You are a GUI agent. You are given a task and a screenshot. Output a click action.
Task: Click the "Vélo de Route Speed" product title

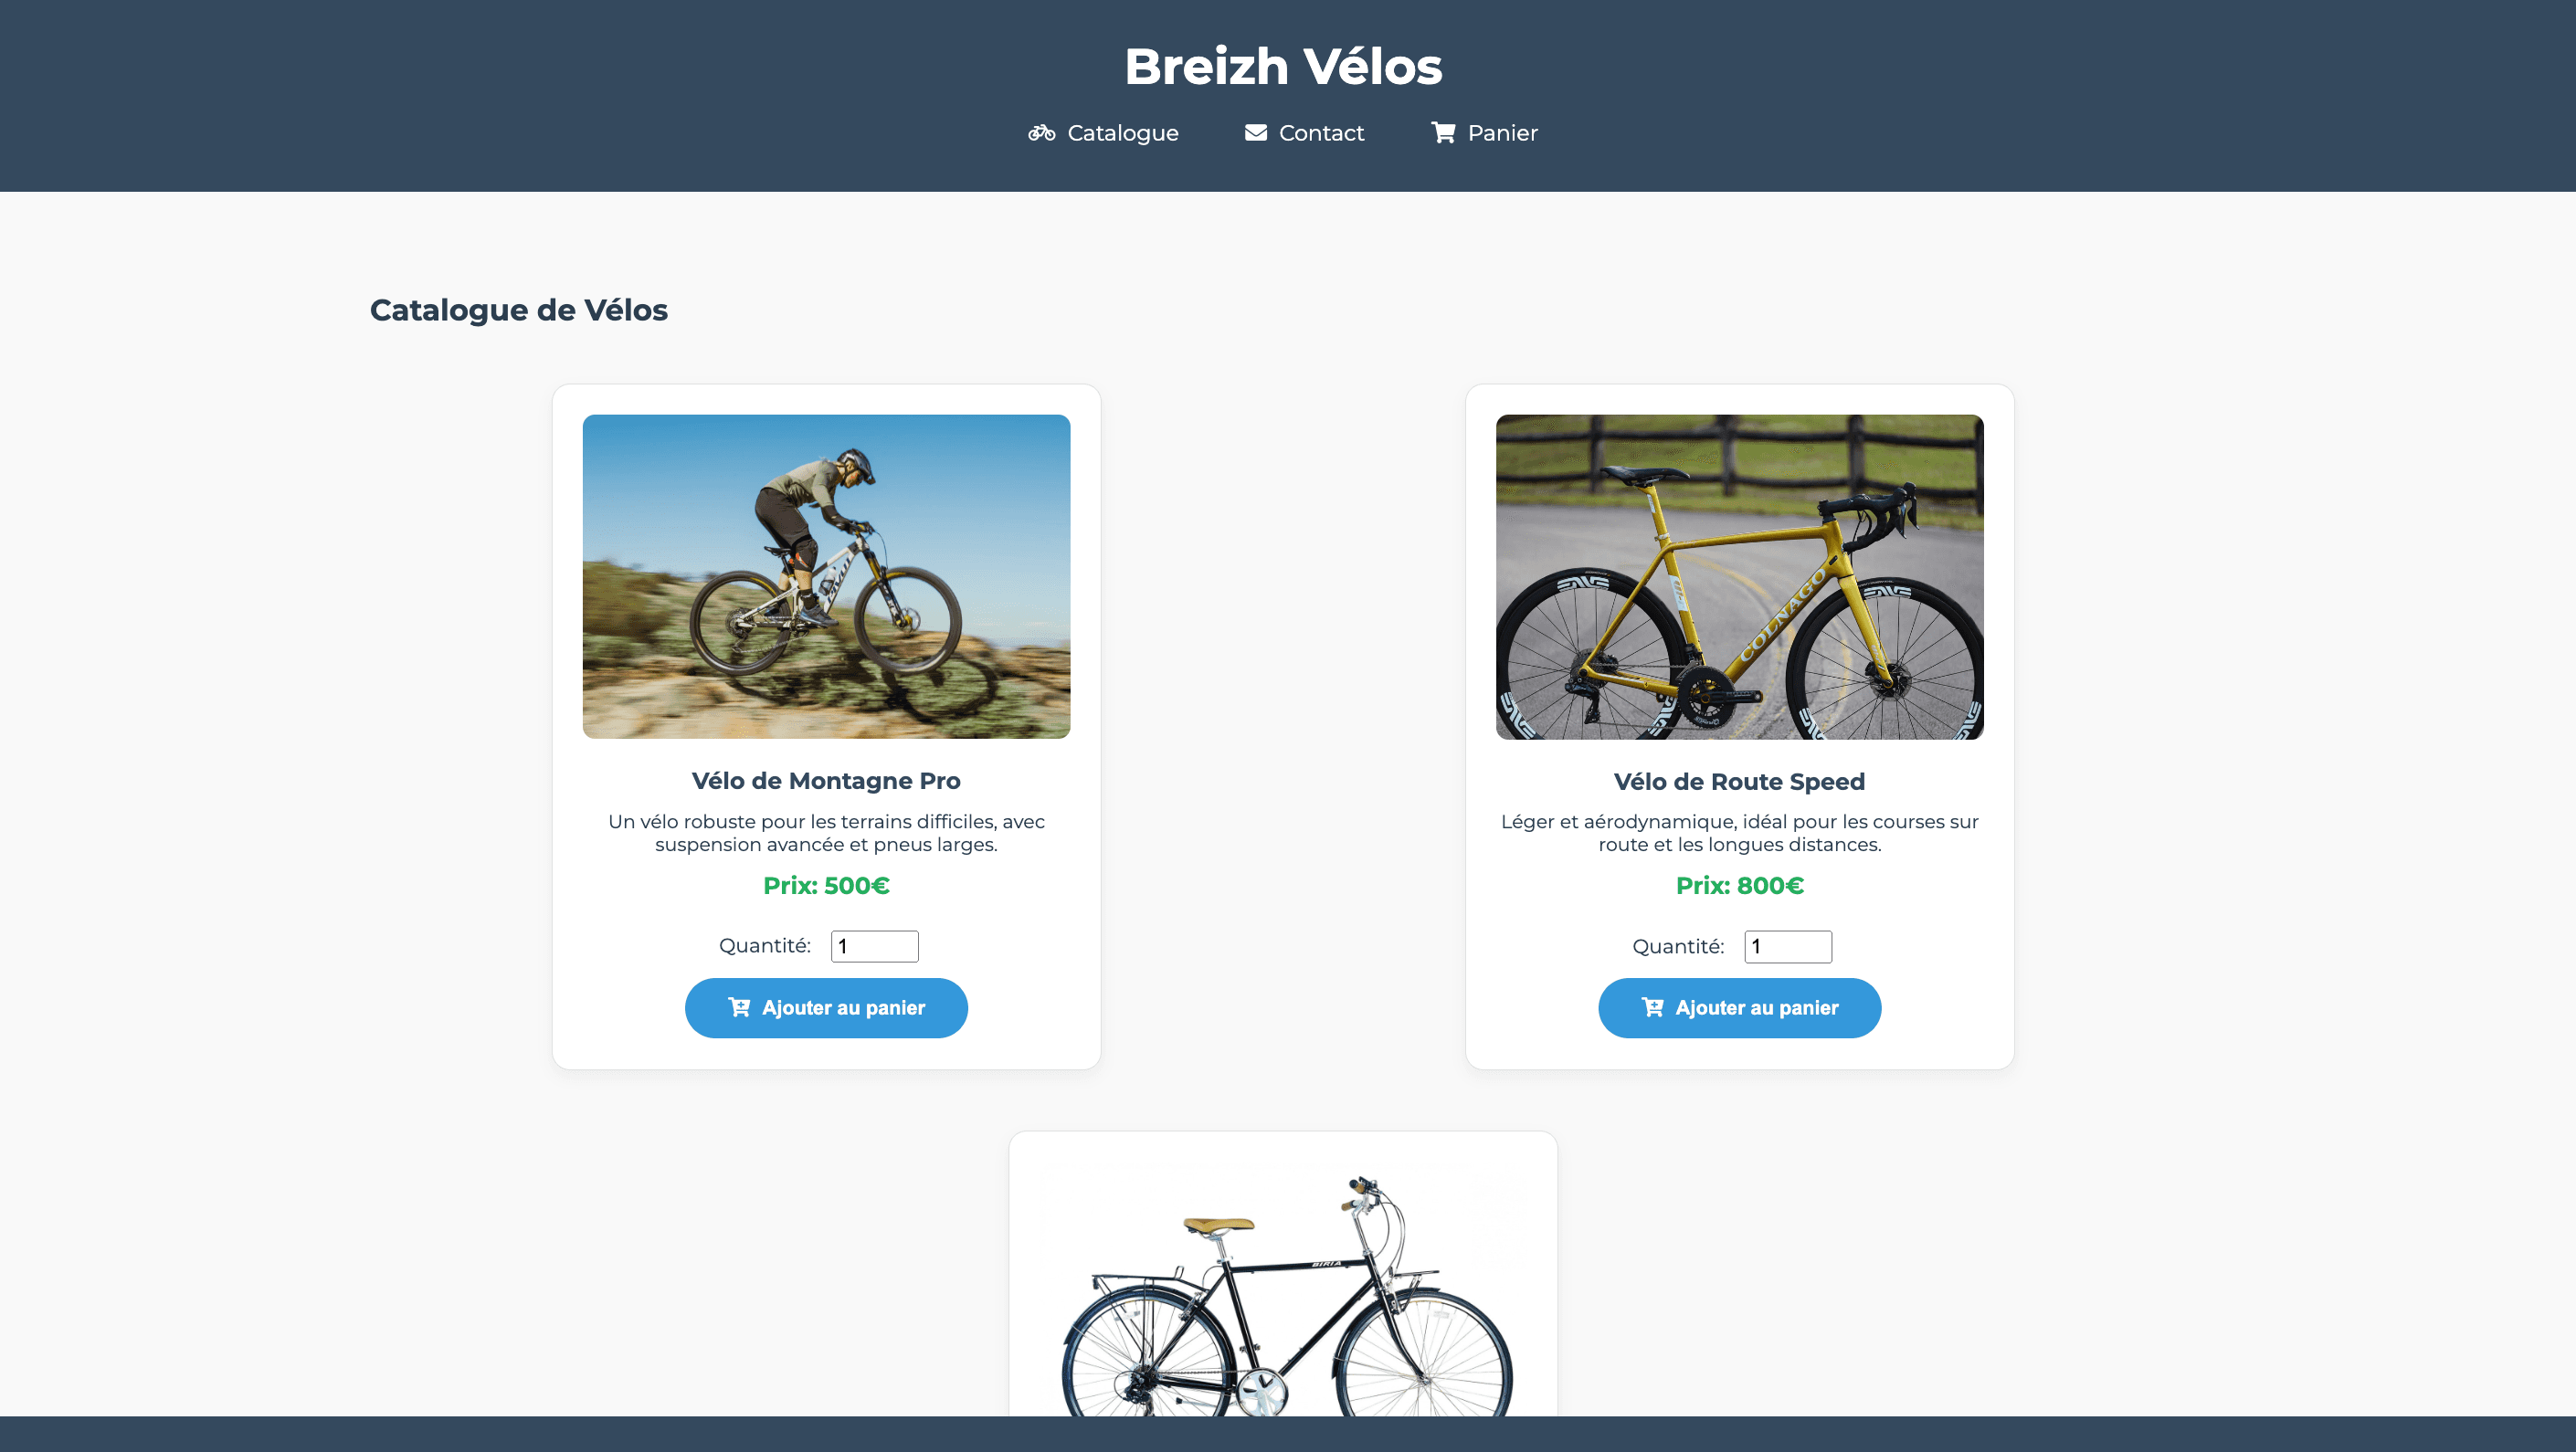[x=1740, y=781]
